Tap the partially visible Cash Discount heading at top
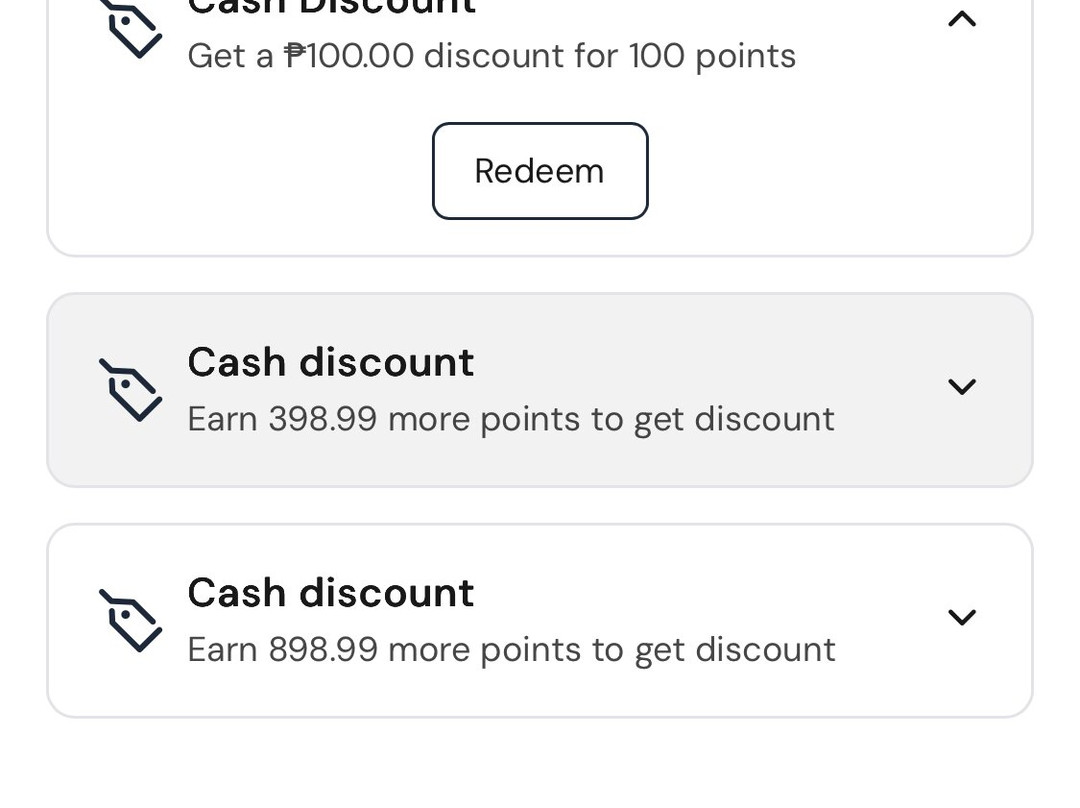This screenshot has width=1080, height=808. click(x=330, y=8)
